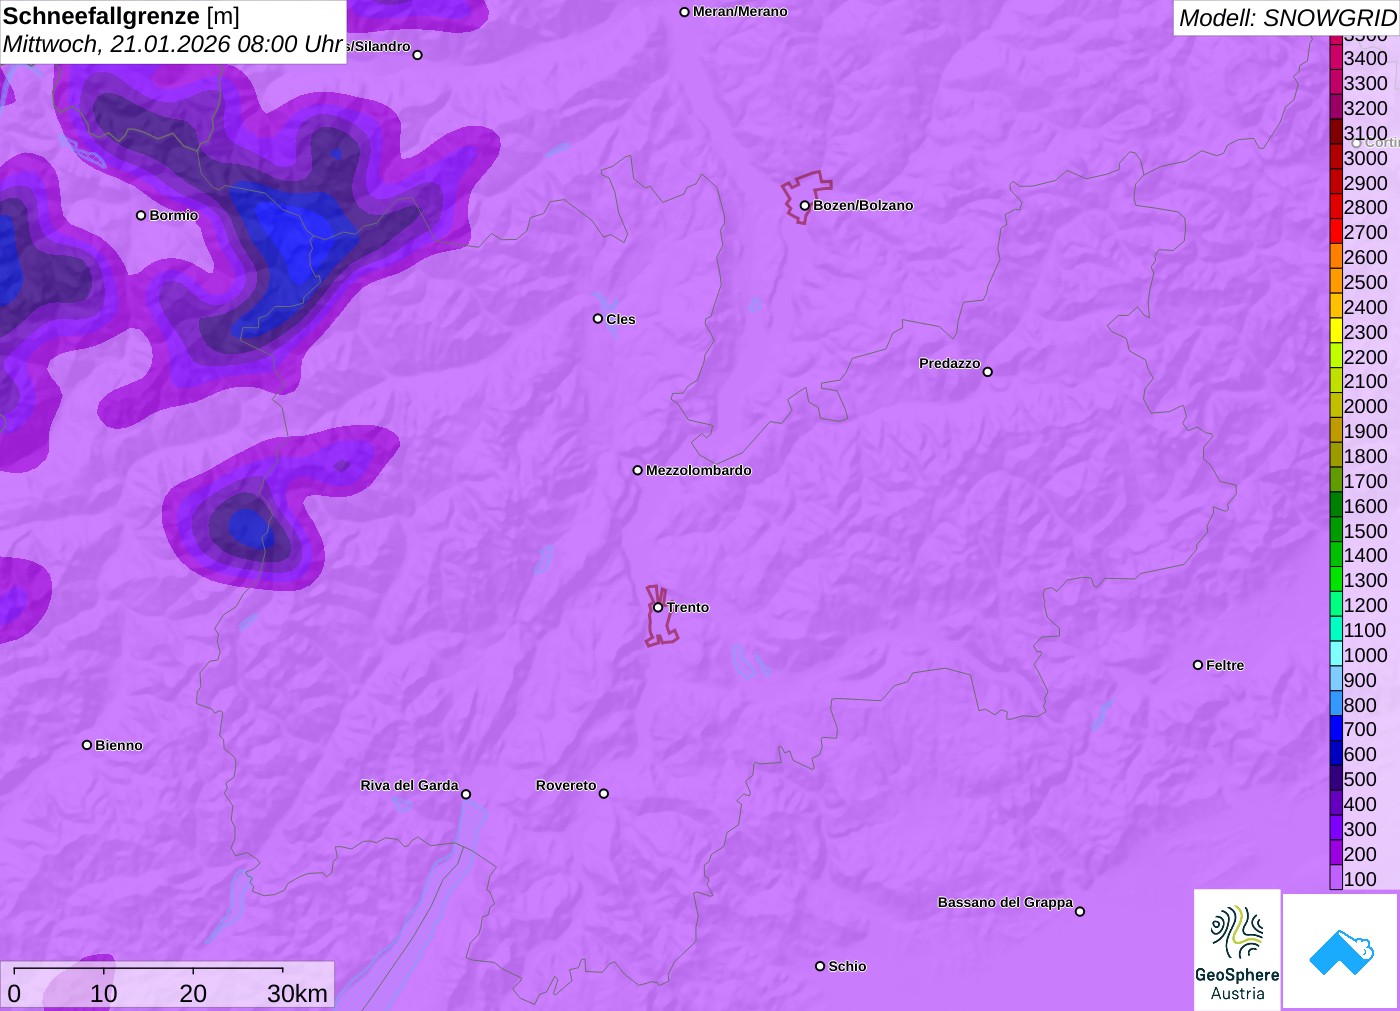Screen dimensions: 1400x1011
Task: Click the Bormio marker dot
Action: click(141, 215)
